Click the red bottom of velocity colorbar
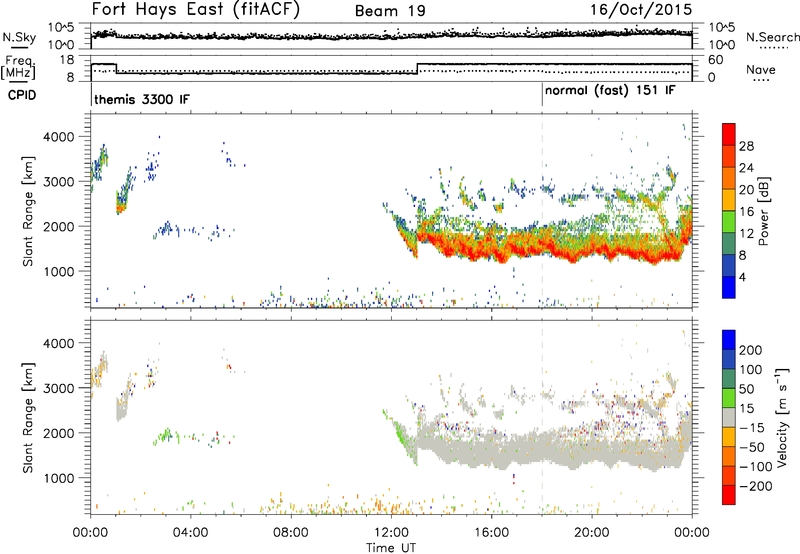The image size is (800, 554). (729, 495)
